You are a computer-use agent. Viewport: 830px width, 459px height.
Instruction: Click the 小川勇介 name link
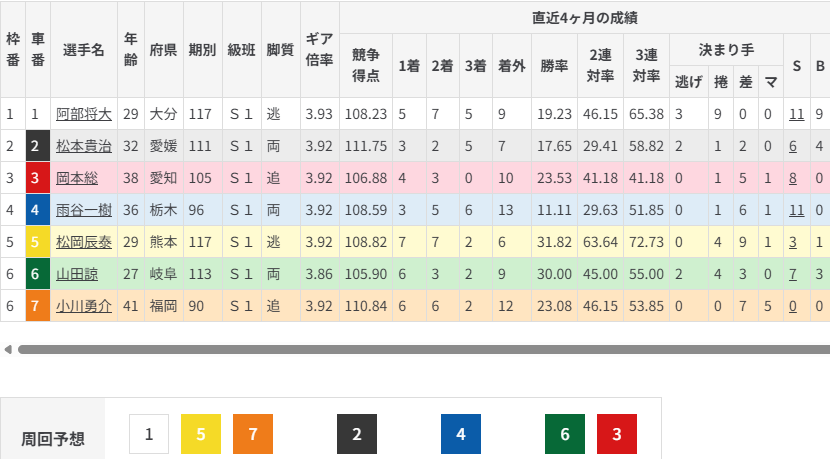[83, 306]
